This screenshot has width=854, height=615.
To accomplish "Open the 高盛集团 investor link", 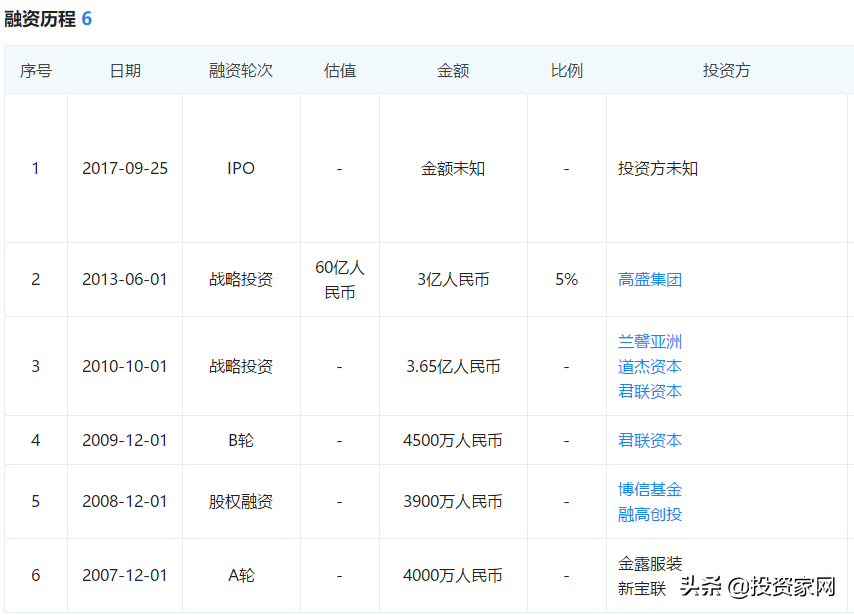I will coord(650,280).
